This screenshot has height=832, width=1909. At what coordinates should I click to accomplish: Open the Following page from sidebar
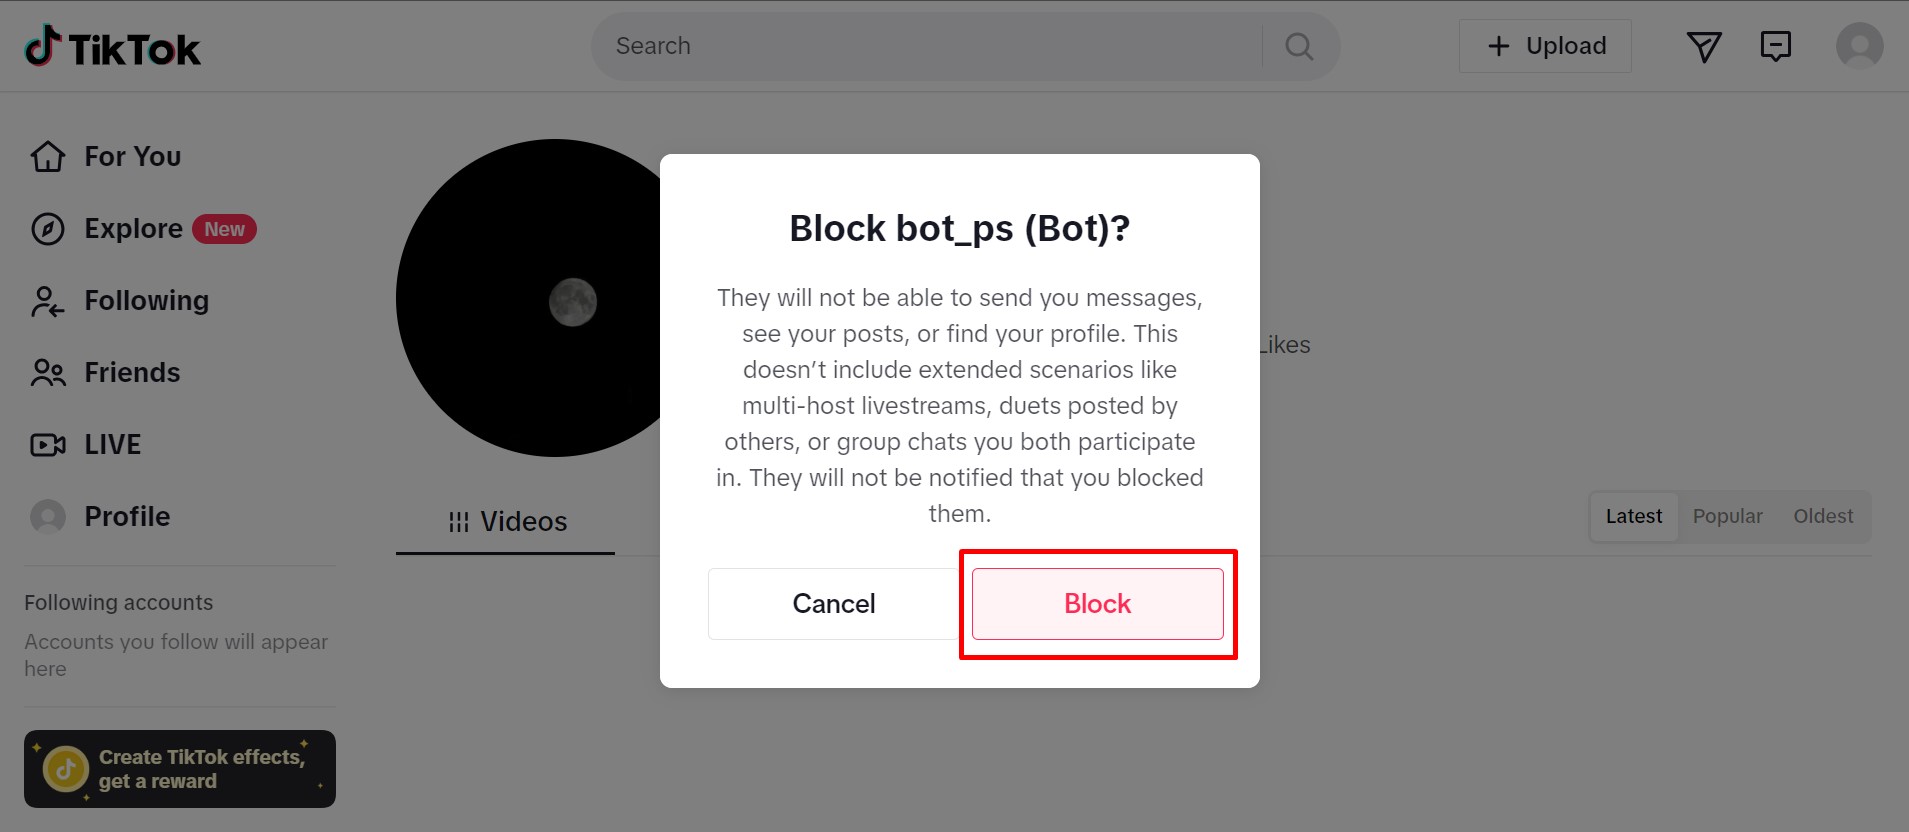click(146, 300)
